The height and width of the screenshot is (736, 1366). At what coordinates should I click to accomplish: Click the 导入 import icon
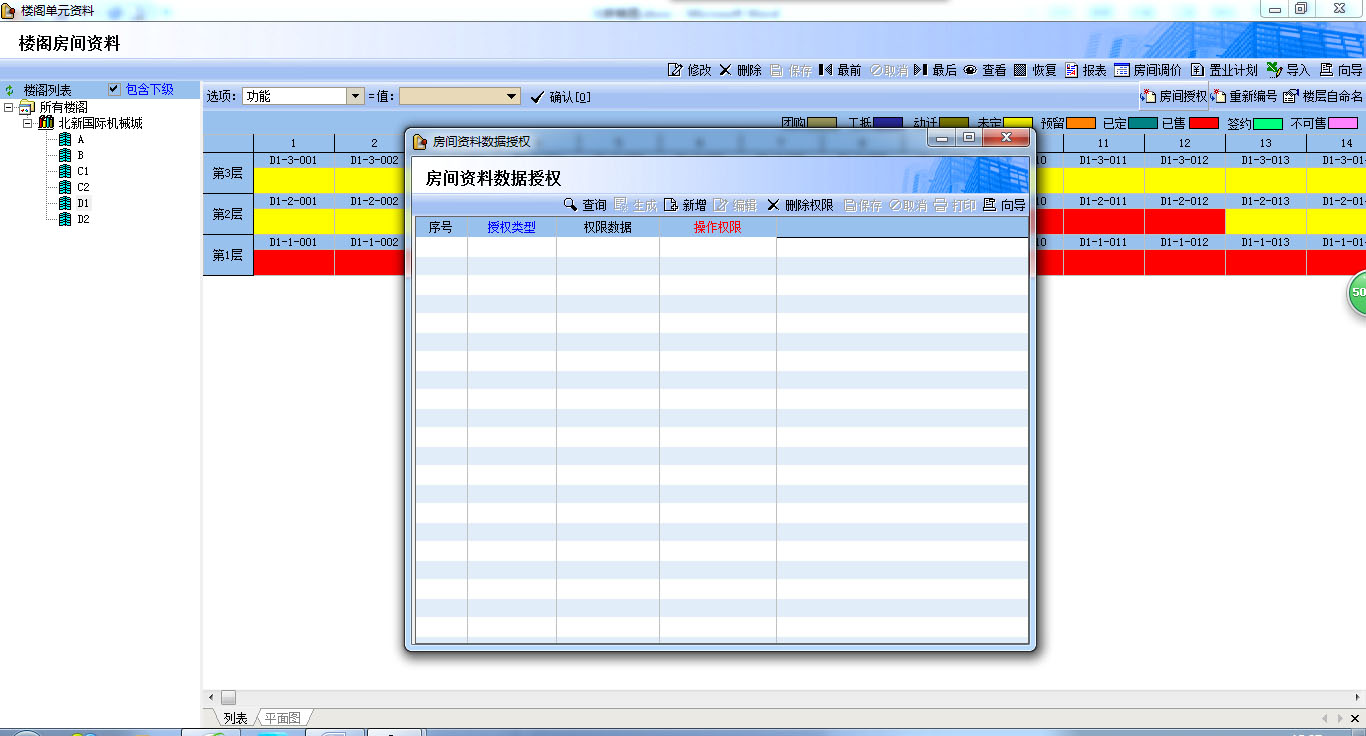[x=1274, y=70]
